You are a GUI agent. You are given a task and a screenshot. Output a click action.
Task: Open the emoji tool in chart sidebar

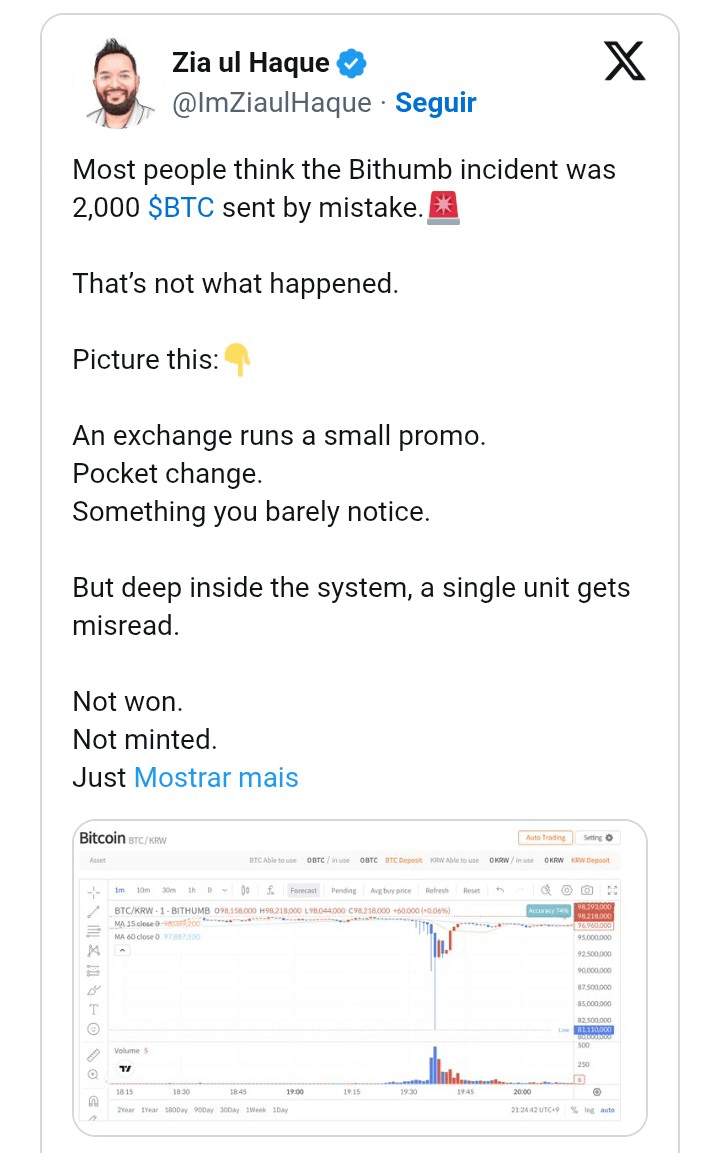tap(94, 1028)
